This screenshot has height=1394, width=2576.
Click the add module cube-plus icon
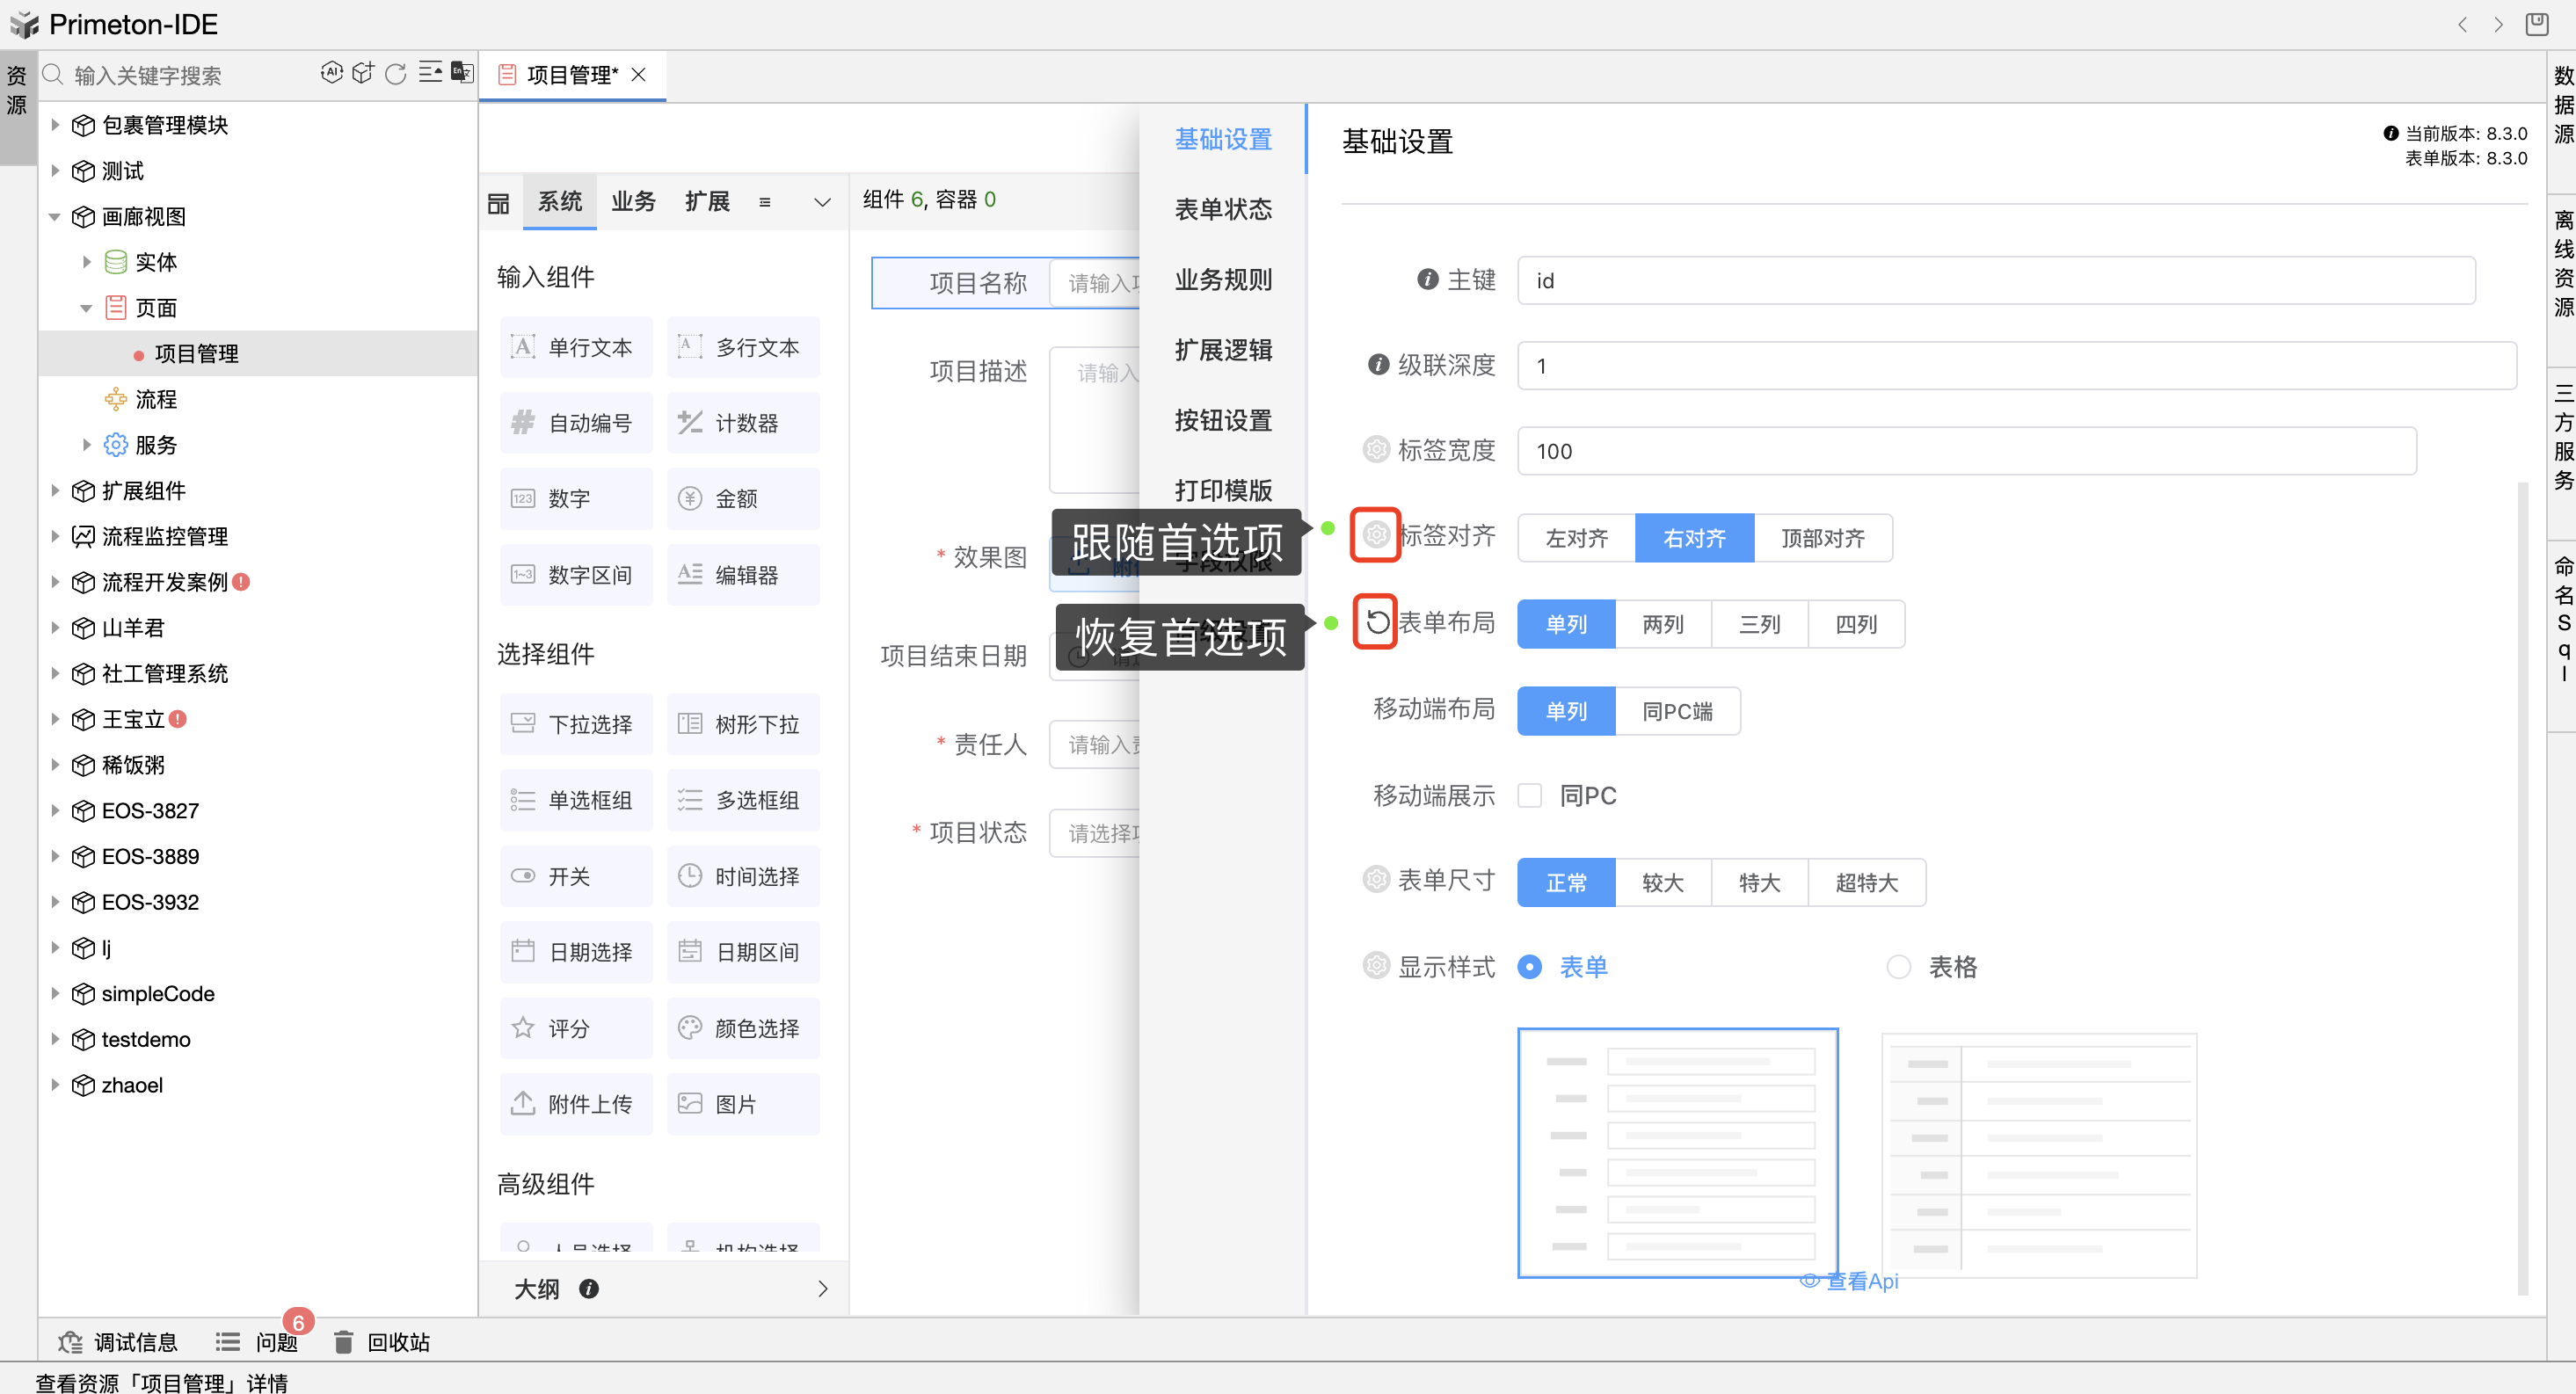[363, 73]
